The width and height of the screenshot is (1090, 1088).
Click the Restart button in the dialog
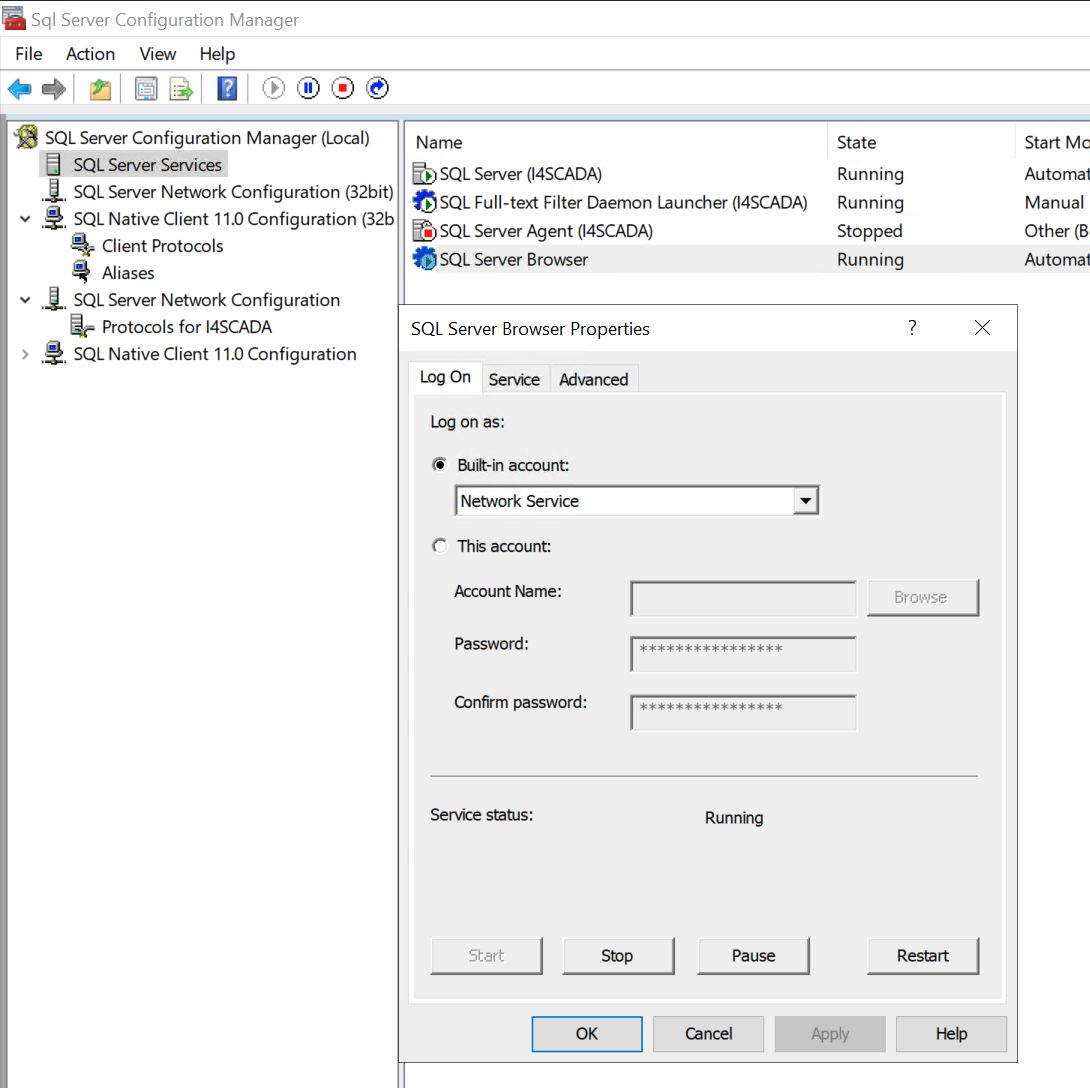click(x=922, y=955)
